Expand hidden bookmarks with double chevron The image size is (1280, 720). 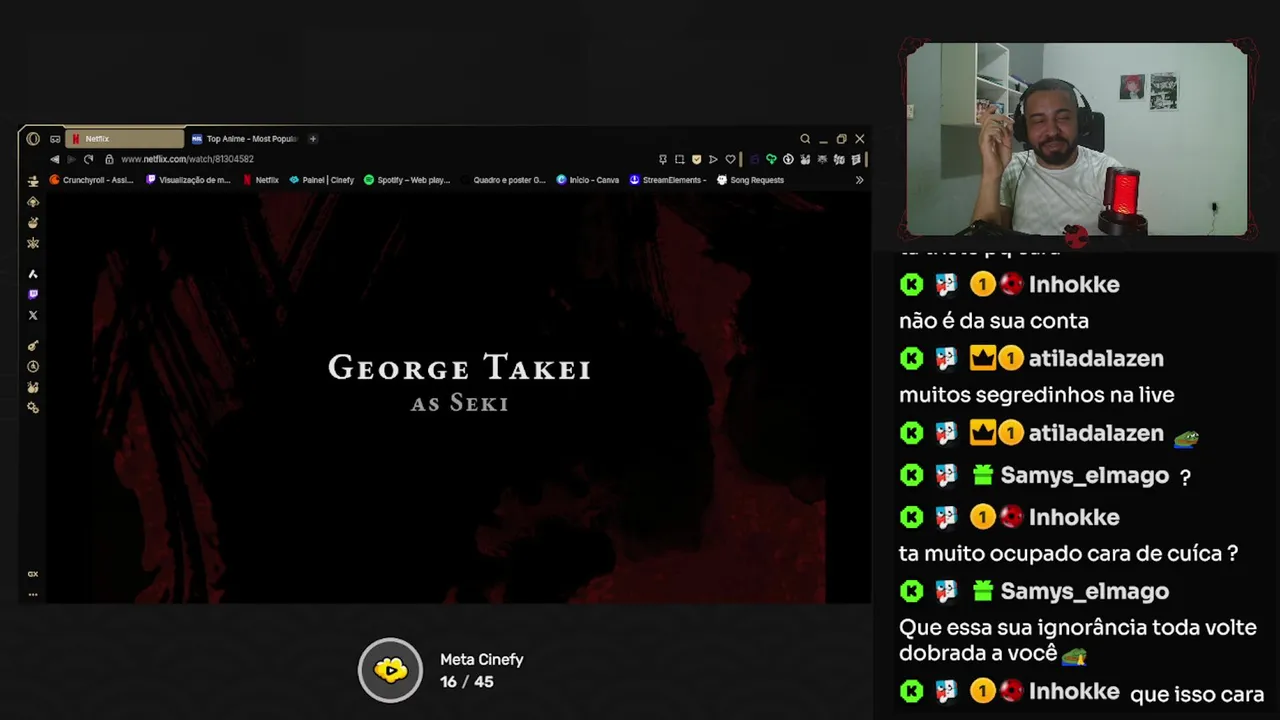(859, 180)
